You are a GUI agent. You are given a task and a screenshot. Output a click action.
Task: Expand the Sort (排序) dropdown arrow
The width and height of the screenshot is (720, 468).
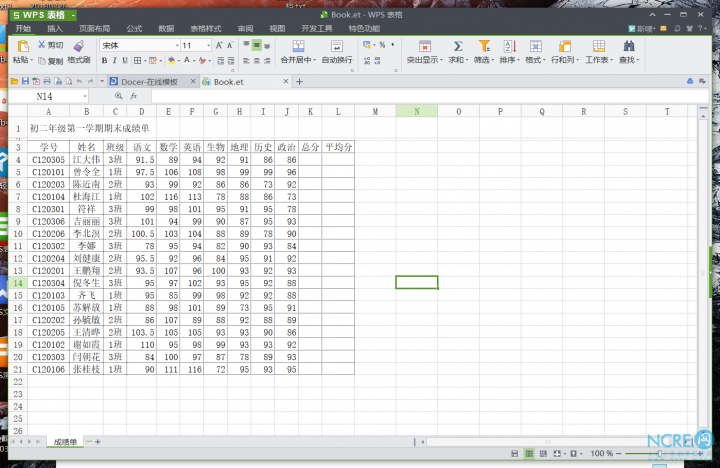[x=518, y=60]
